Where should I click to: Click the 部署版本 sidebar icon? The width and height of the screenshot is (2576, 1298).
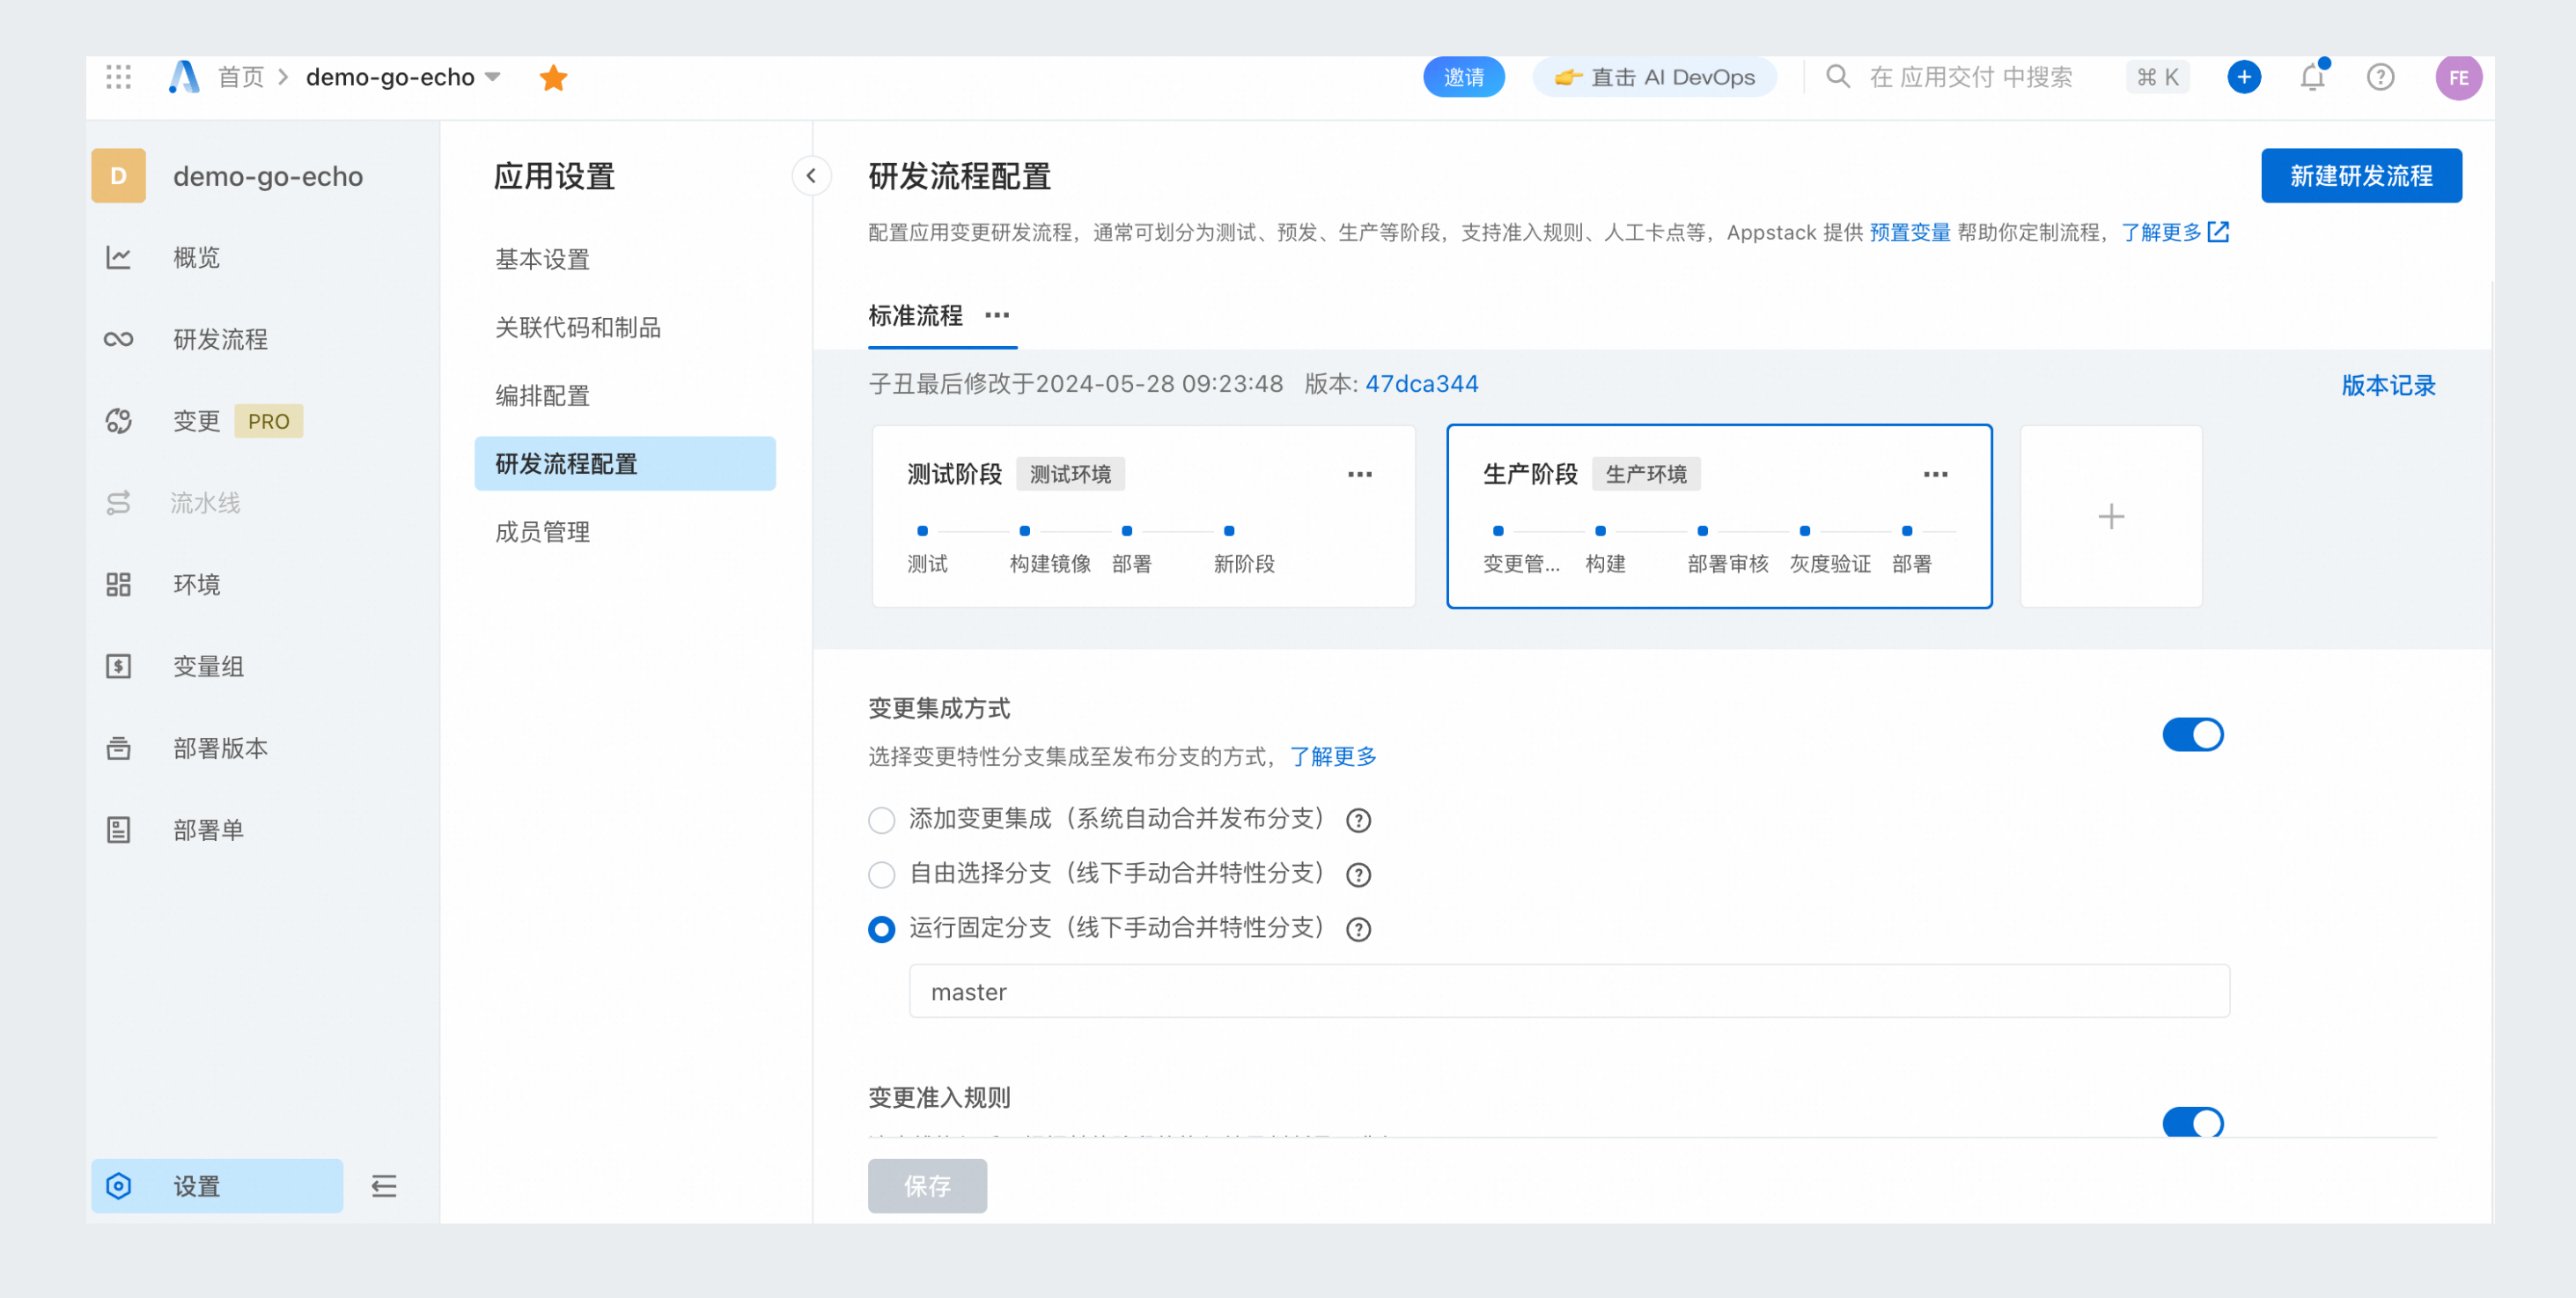(x=119, y=748)
